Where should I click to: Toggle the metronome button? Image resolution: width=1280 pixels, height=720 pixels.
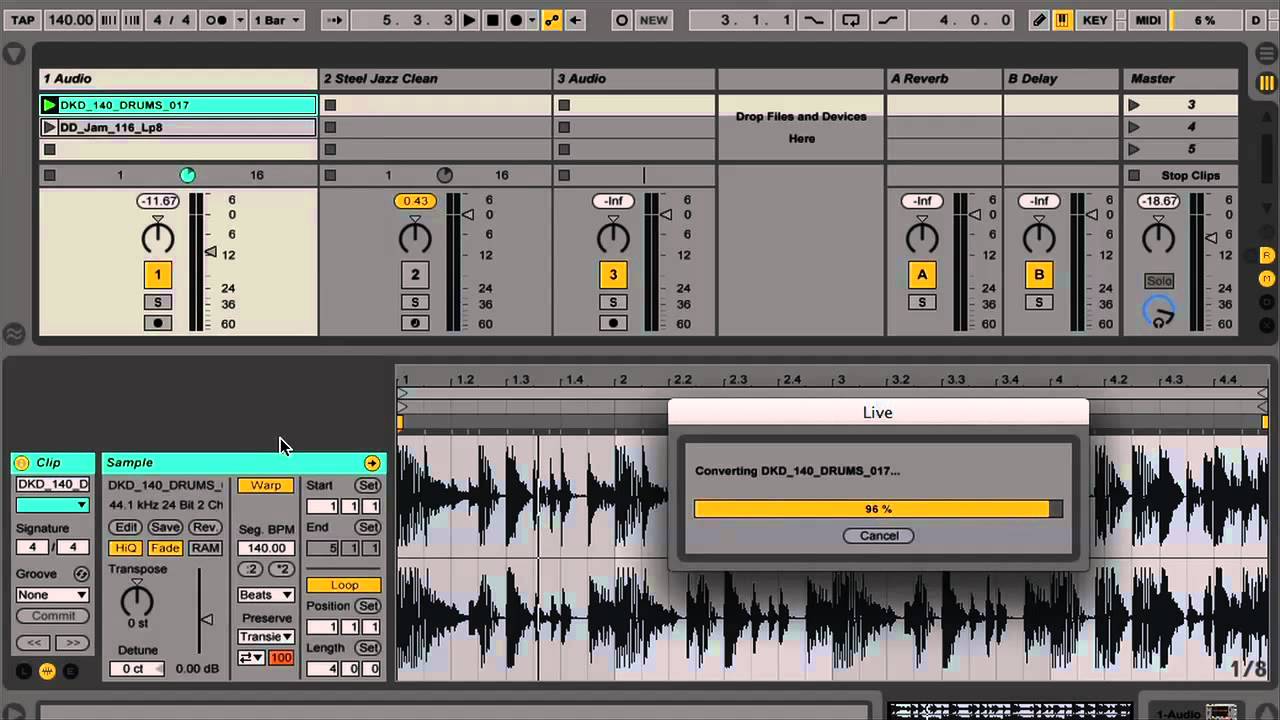coord(215,20)
